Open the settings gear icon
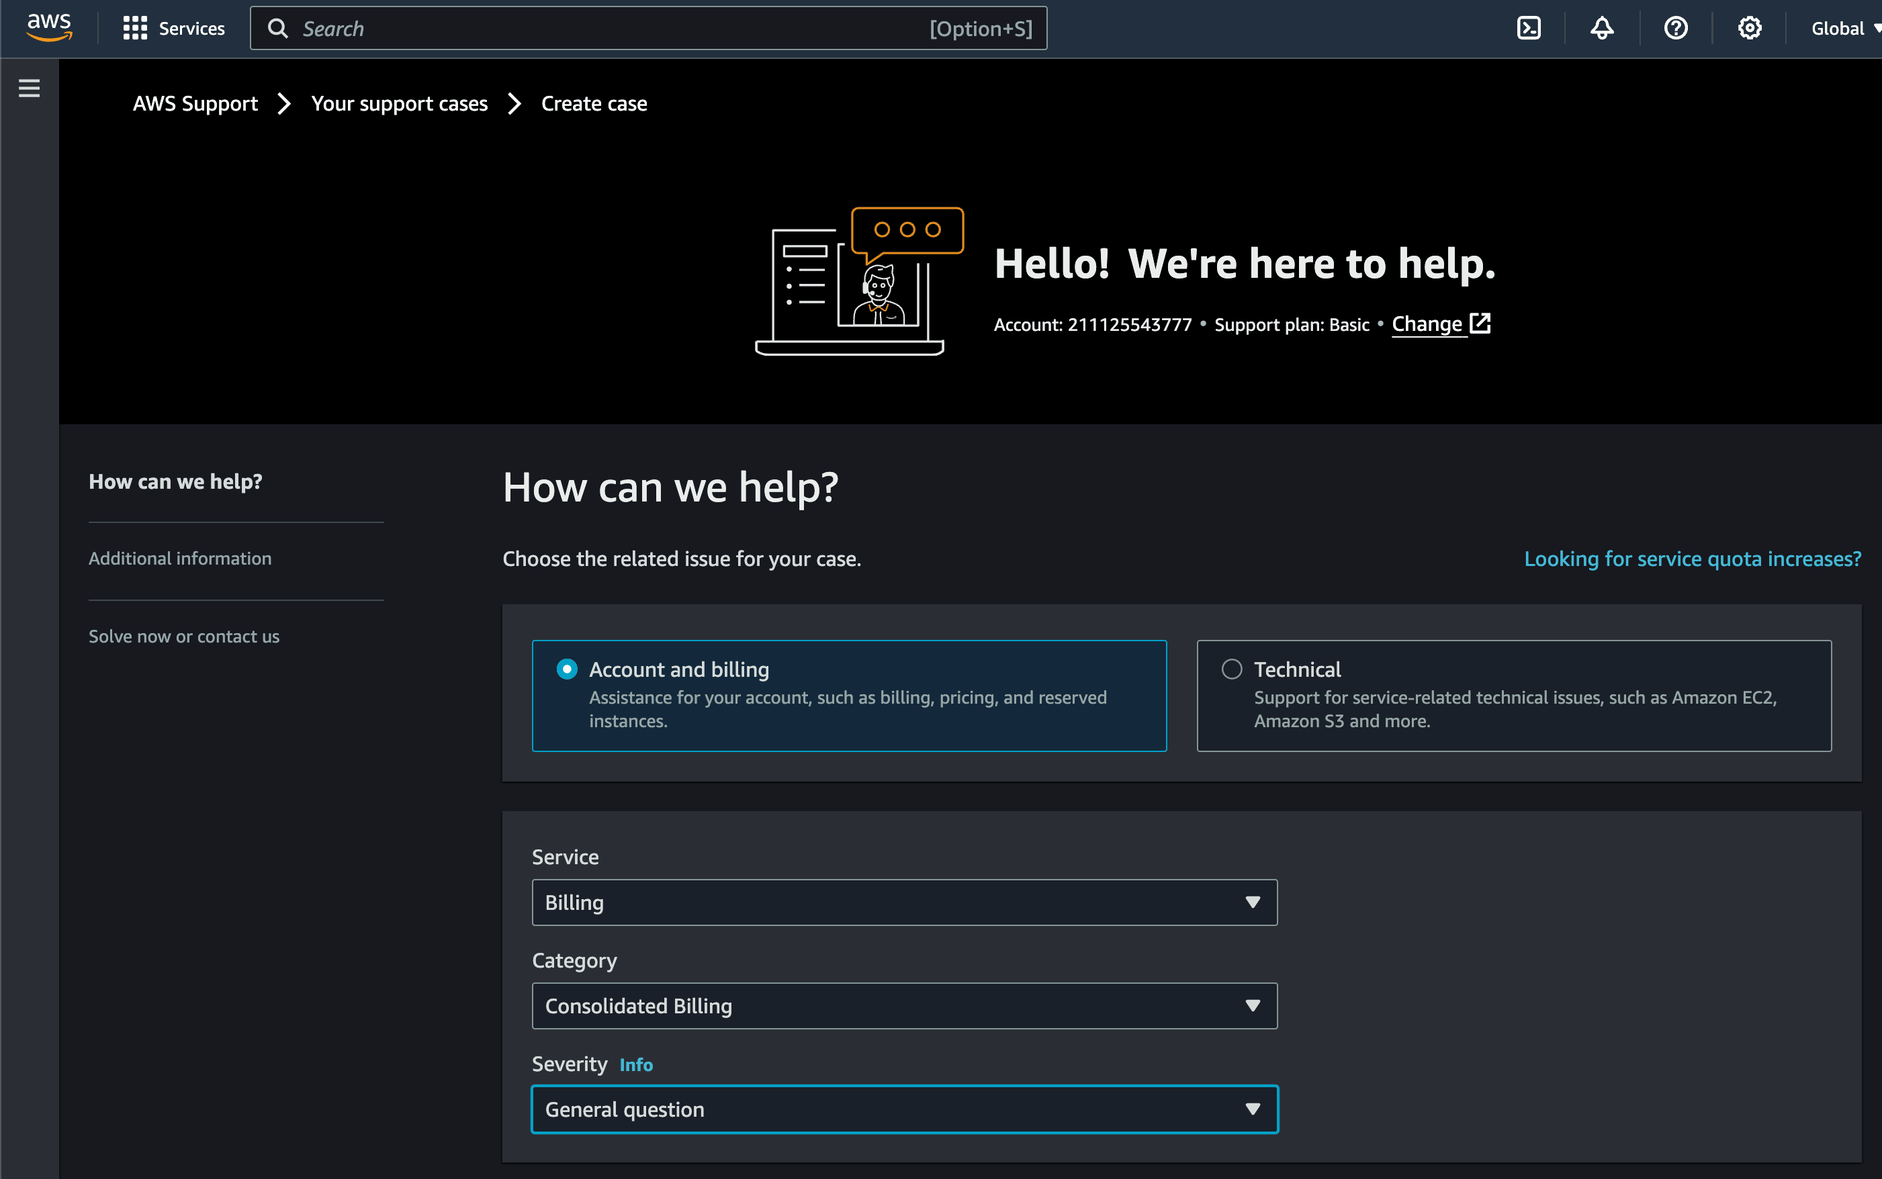This screenshot has width=1882, height=1179. (1749, 28)
